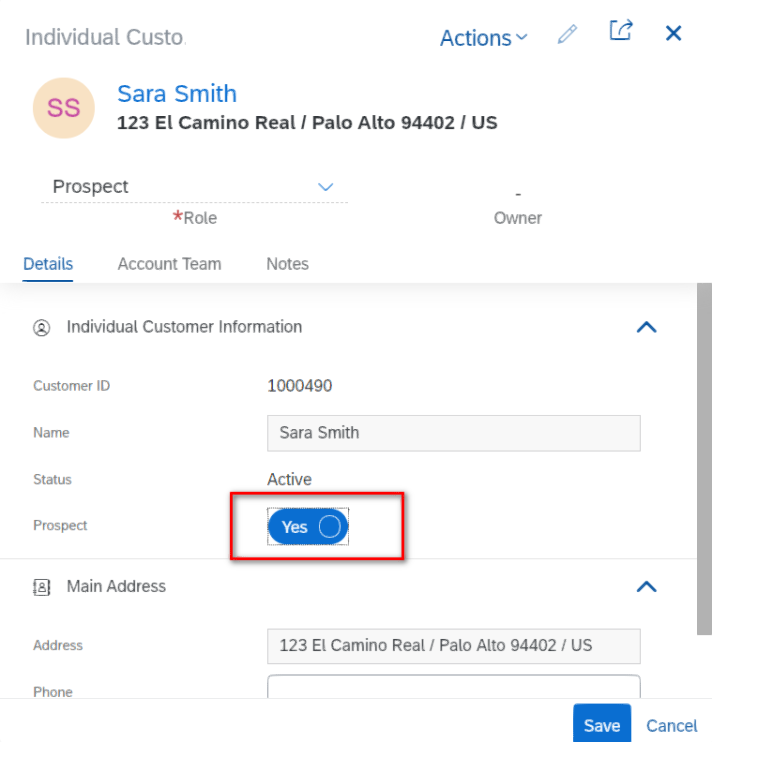Switch to the Details tab
765x761 pixels.
48,264
